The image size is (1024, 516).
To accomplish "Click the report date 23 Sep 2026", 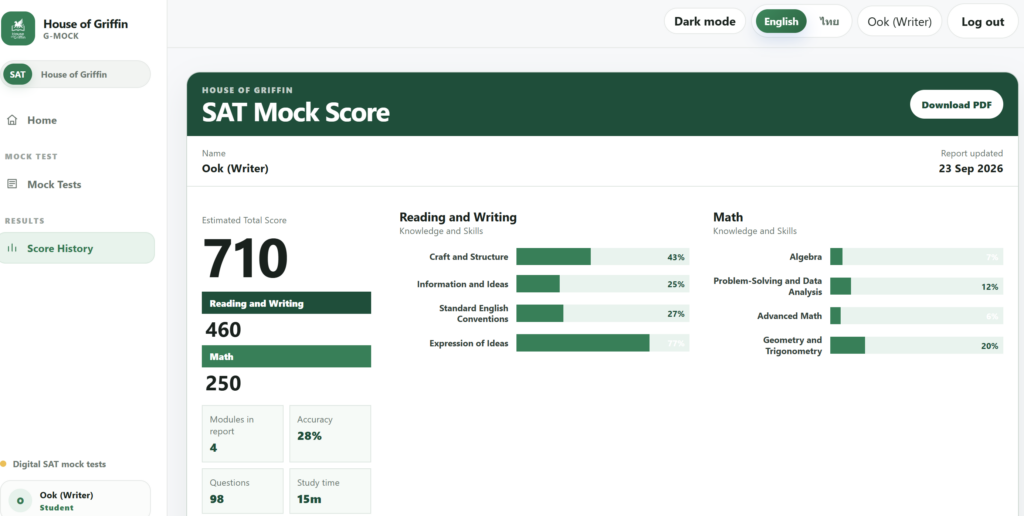I will click(970, 169).
